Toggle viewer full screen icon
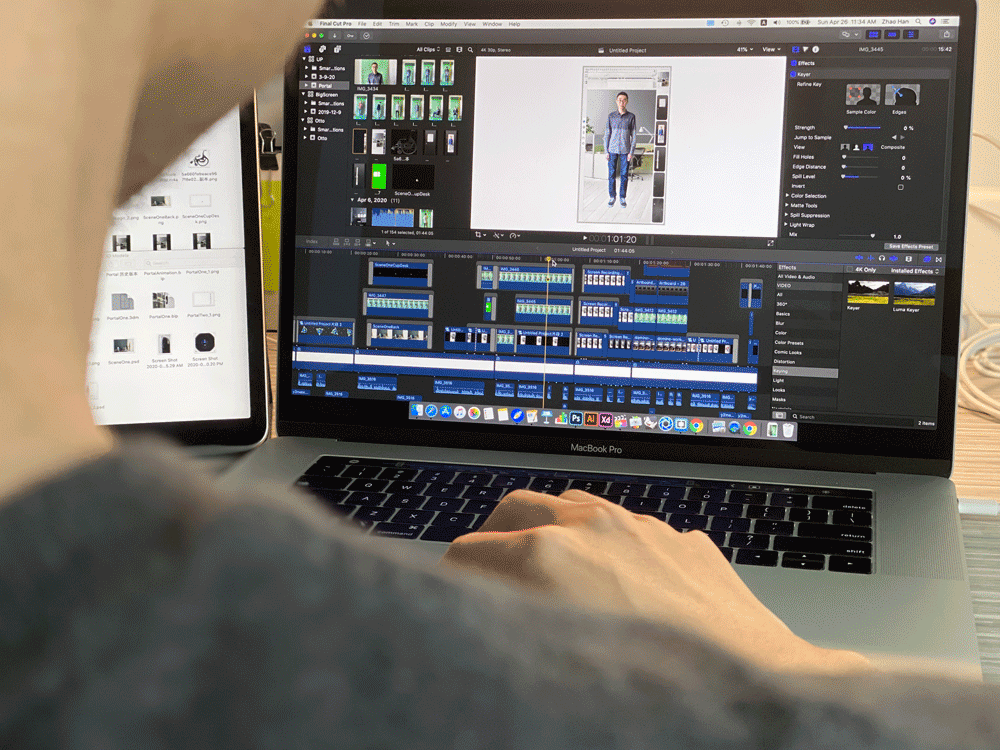The image size is (1000, 750). [x=770, y=243]
